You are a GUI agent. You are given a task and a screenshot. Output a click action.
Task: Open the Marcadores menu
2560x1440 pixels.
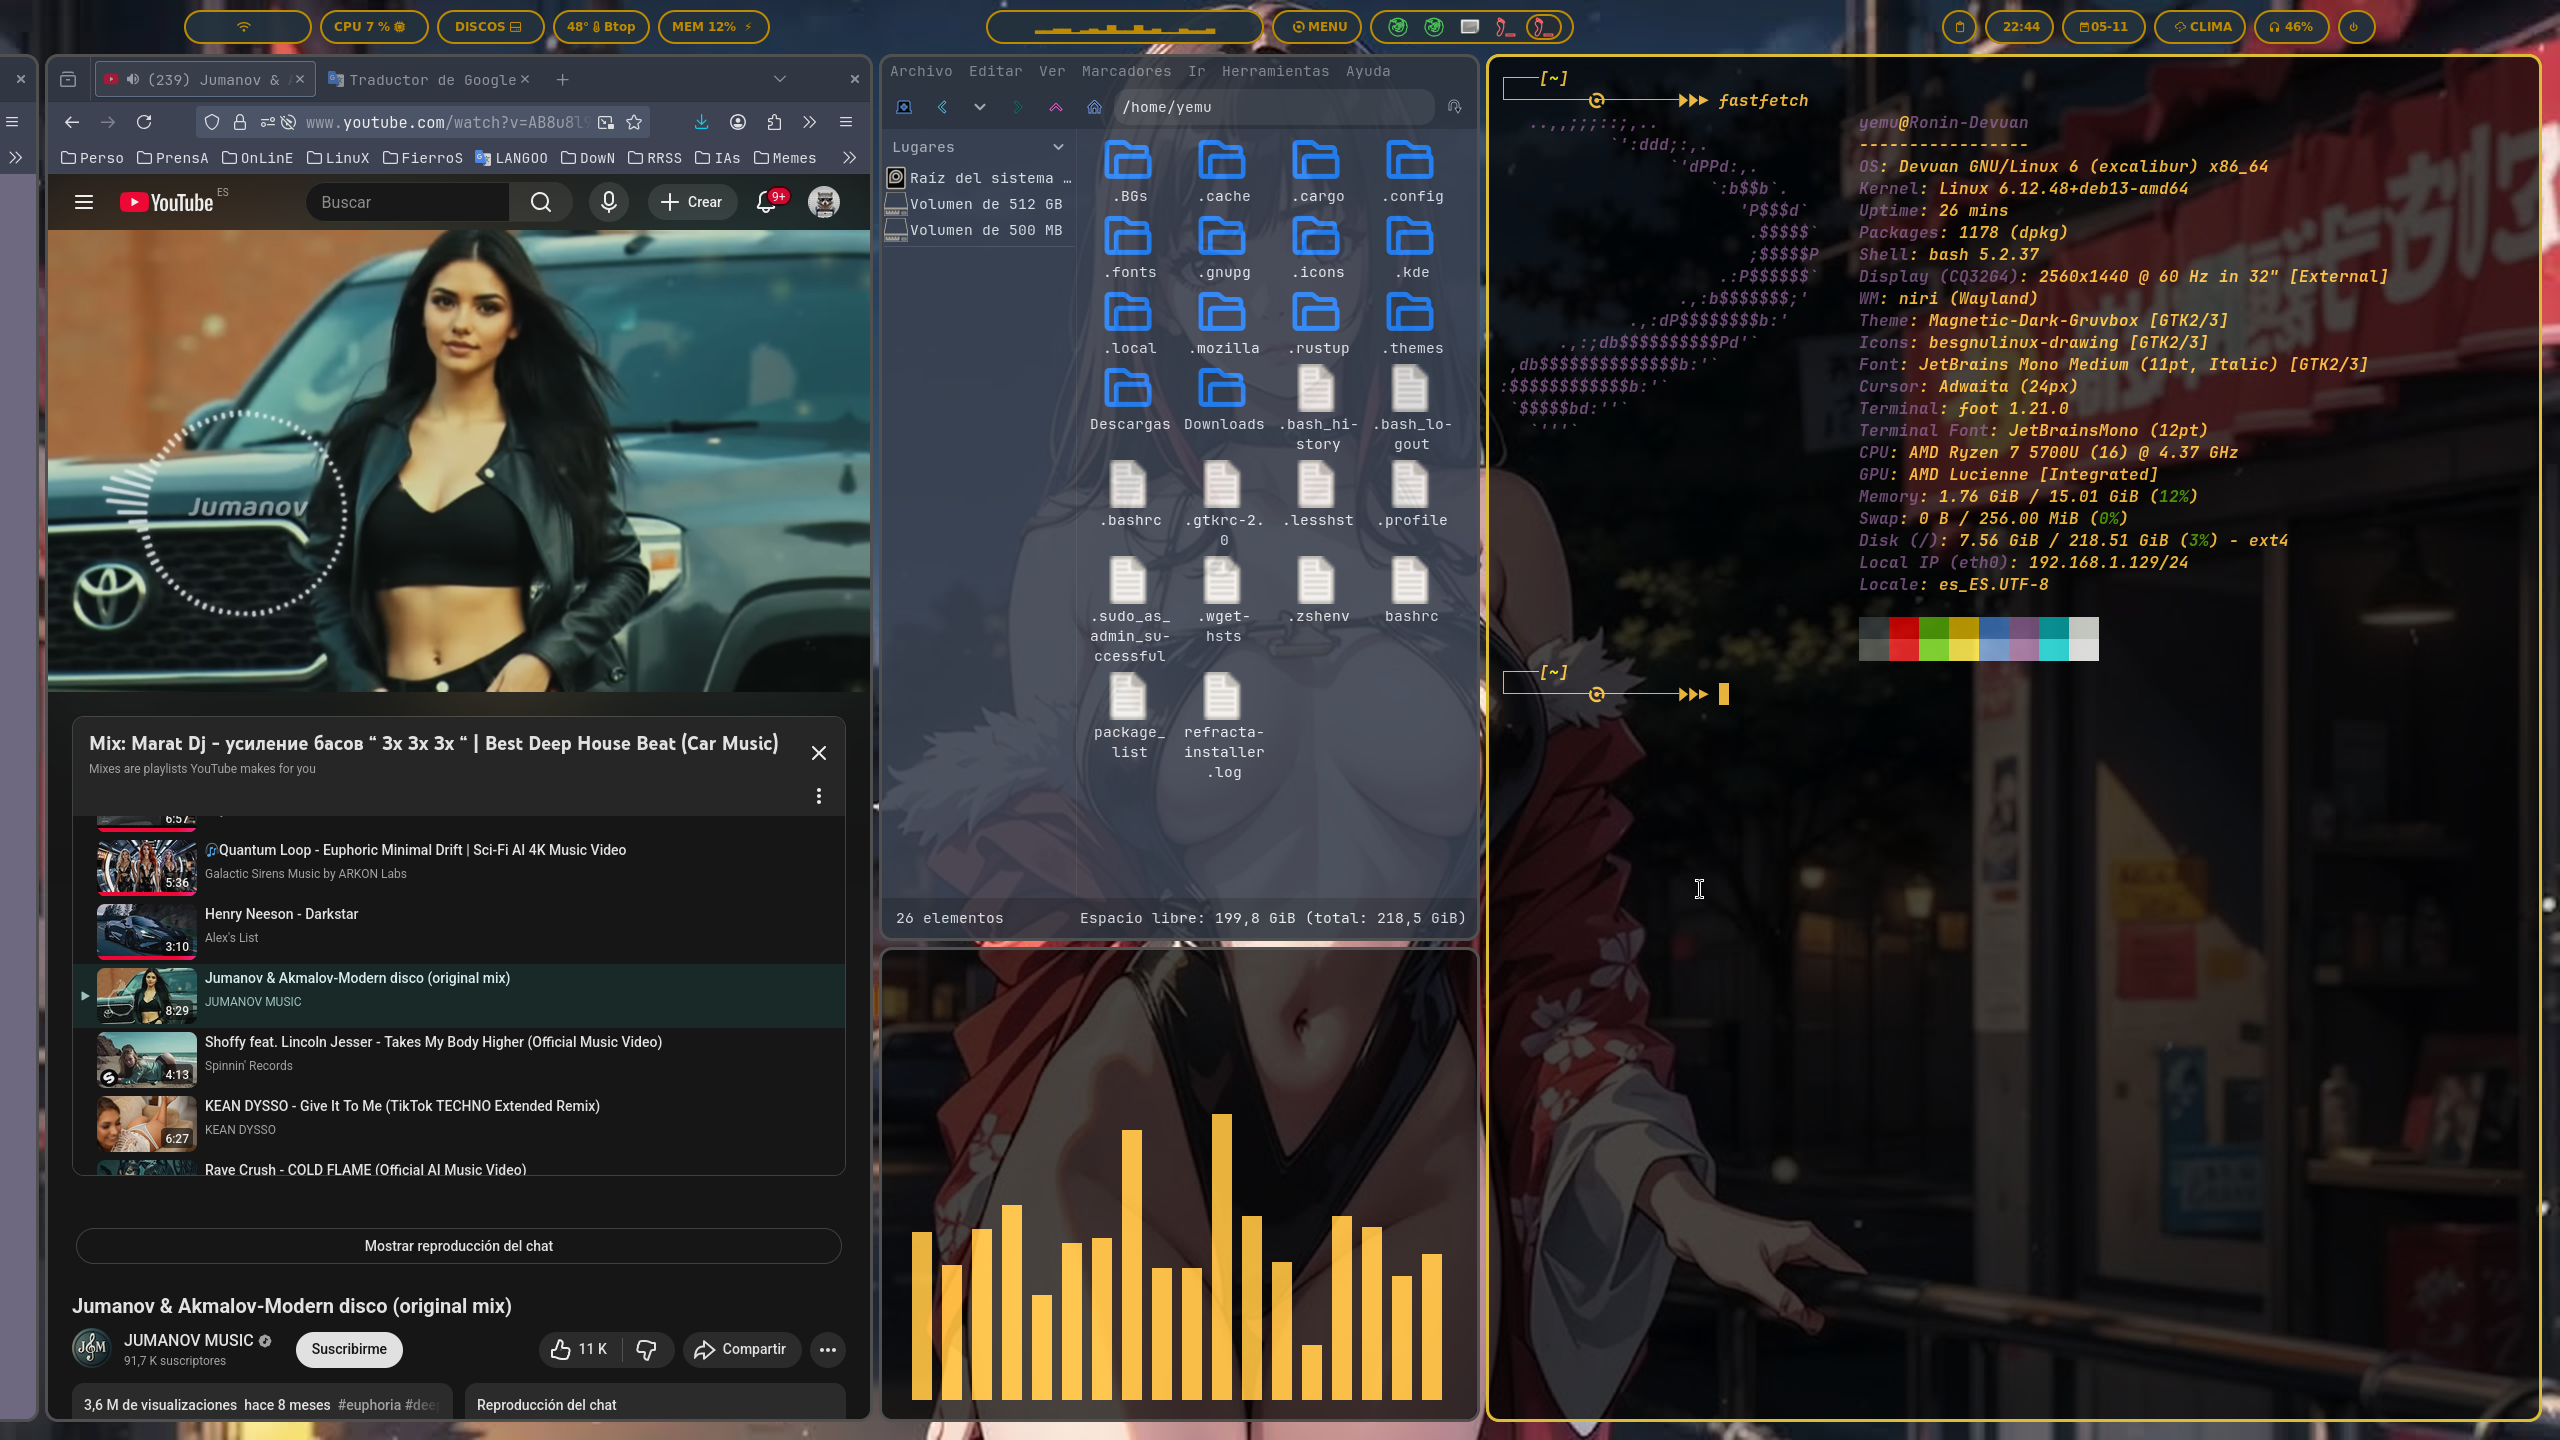pos(1126,71)
